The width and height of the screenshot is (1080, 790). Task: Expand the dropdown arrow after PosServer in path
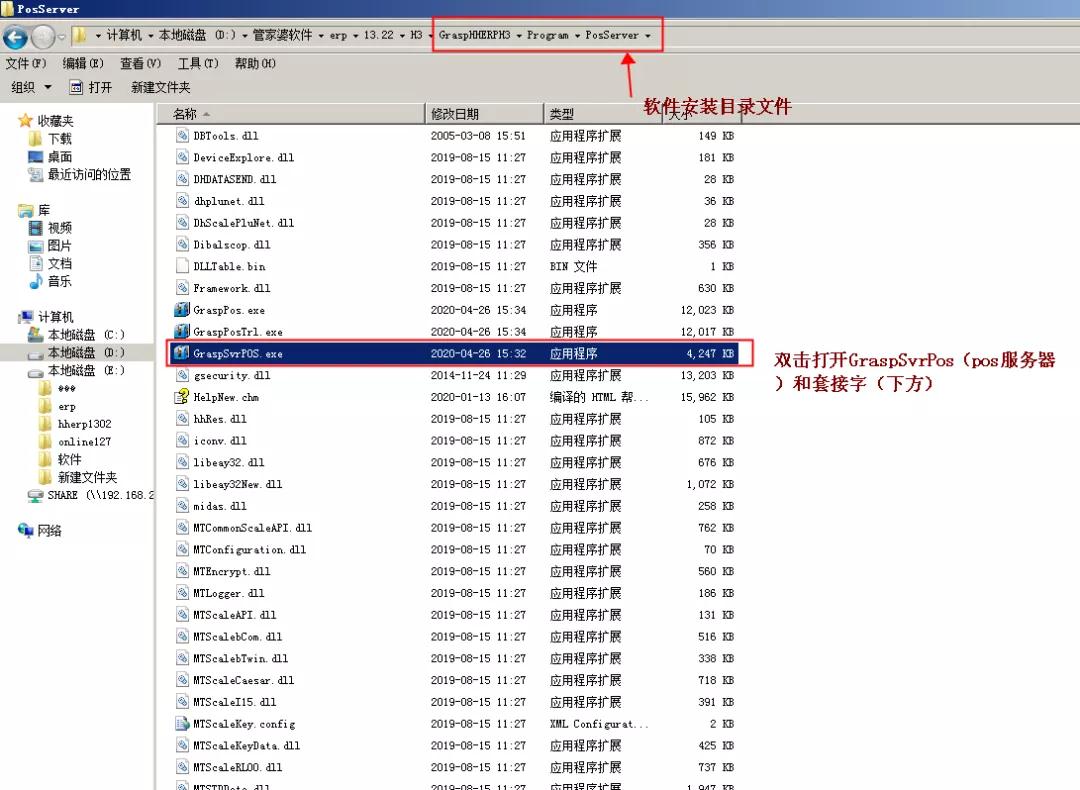tap(647, 36)
